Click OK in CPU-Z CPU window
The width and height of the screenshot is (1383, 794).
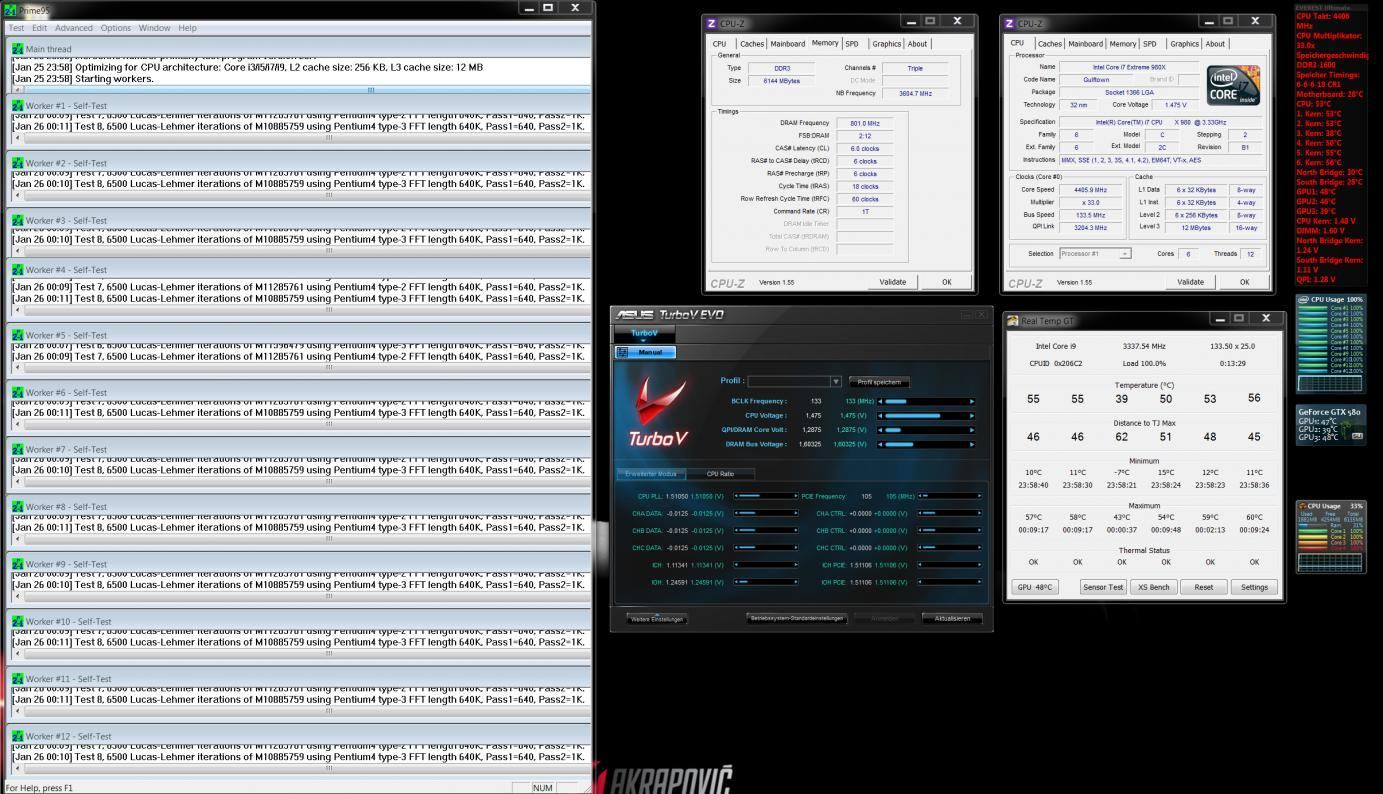click(x=1245, y=282)
